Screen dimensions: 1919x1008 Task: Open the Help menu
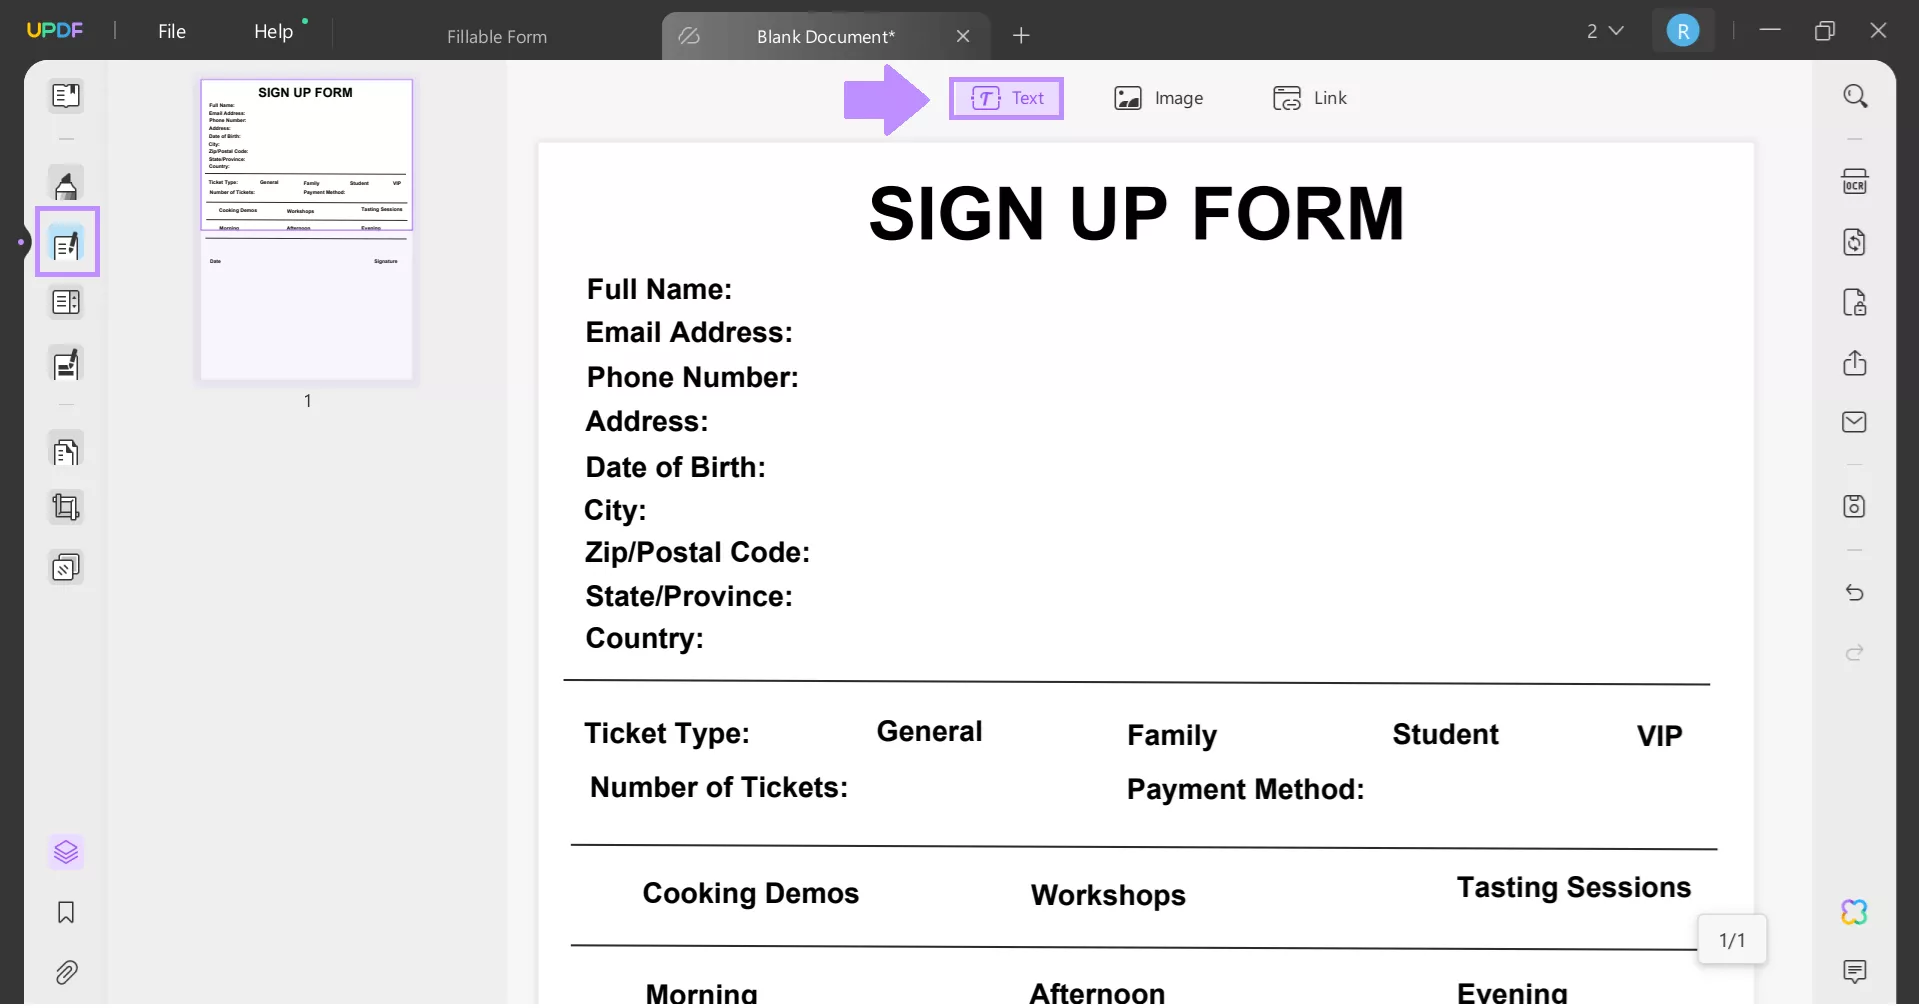(274, 31)
